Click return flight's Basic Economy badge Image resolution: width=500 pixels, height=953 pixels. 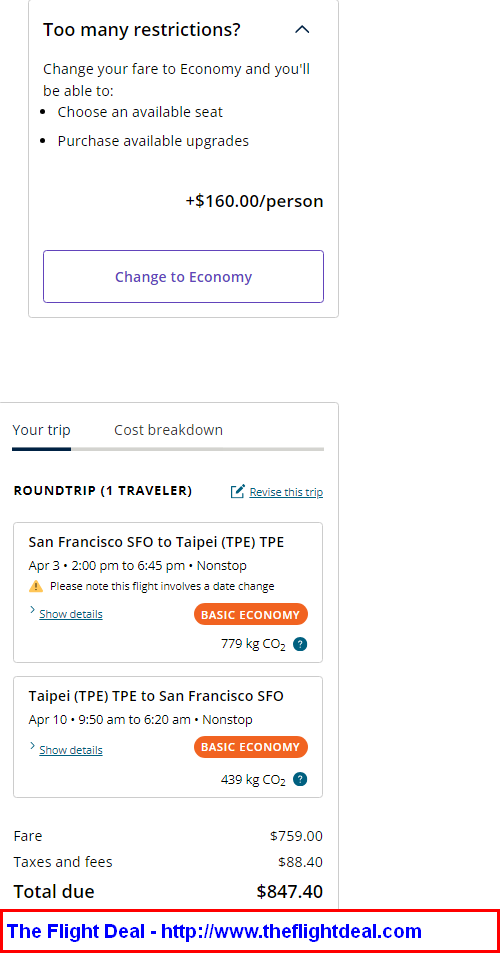pyautogui.click(x=251, y=747)
